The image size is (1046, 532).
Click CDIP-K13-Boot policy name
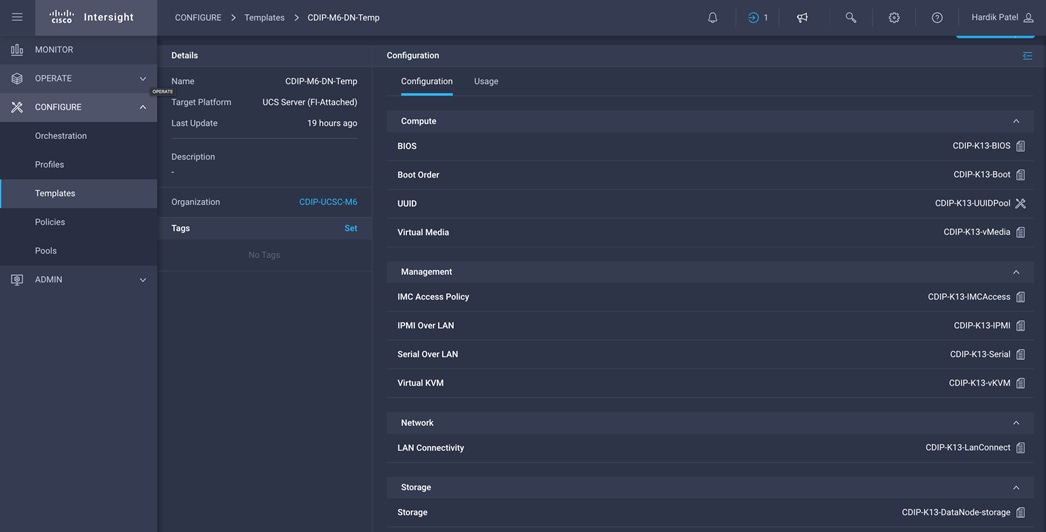tap(982, 175)
